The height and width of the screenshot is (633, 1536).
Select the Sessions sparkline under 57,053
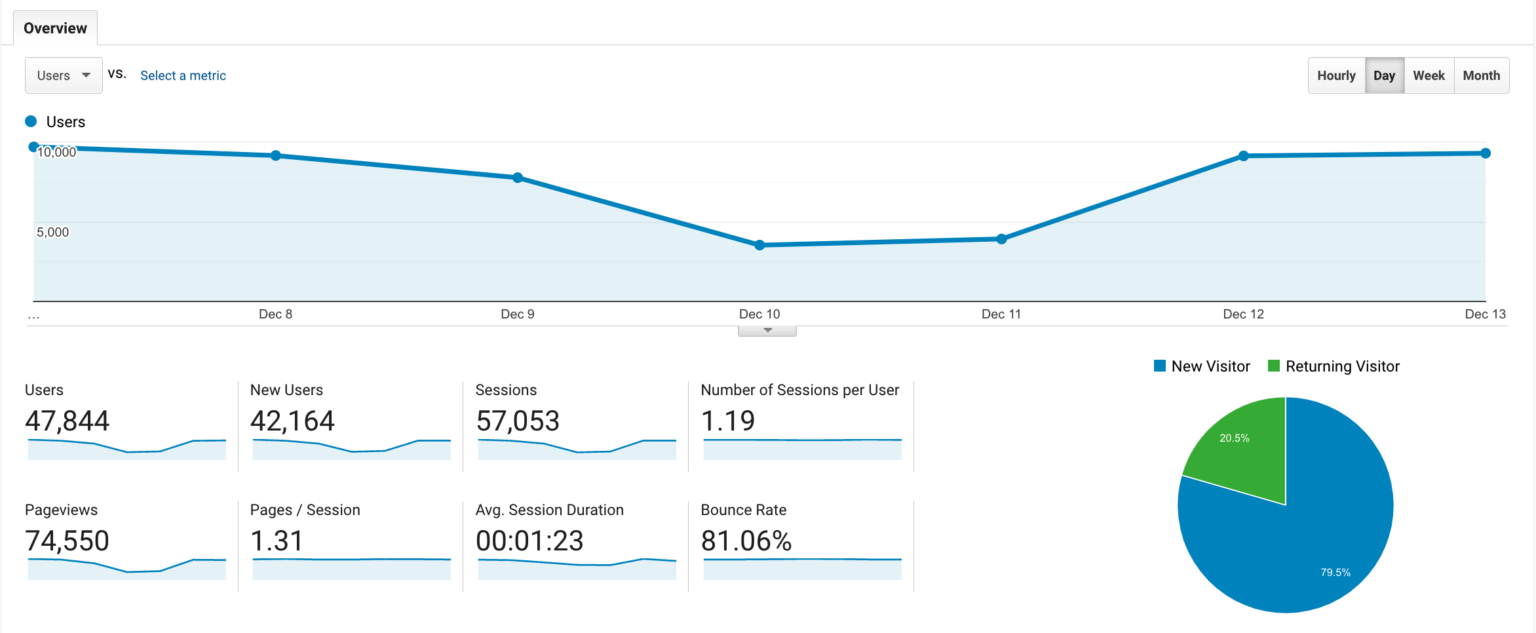pyautogui.click(x=577, y=448)
